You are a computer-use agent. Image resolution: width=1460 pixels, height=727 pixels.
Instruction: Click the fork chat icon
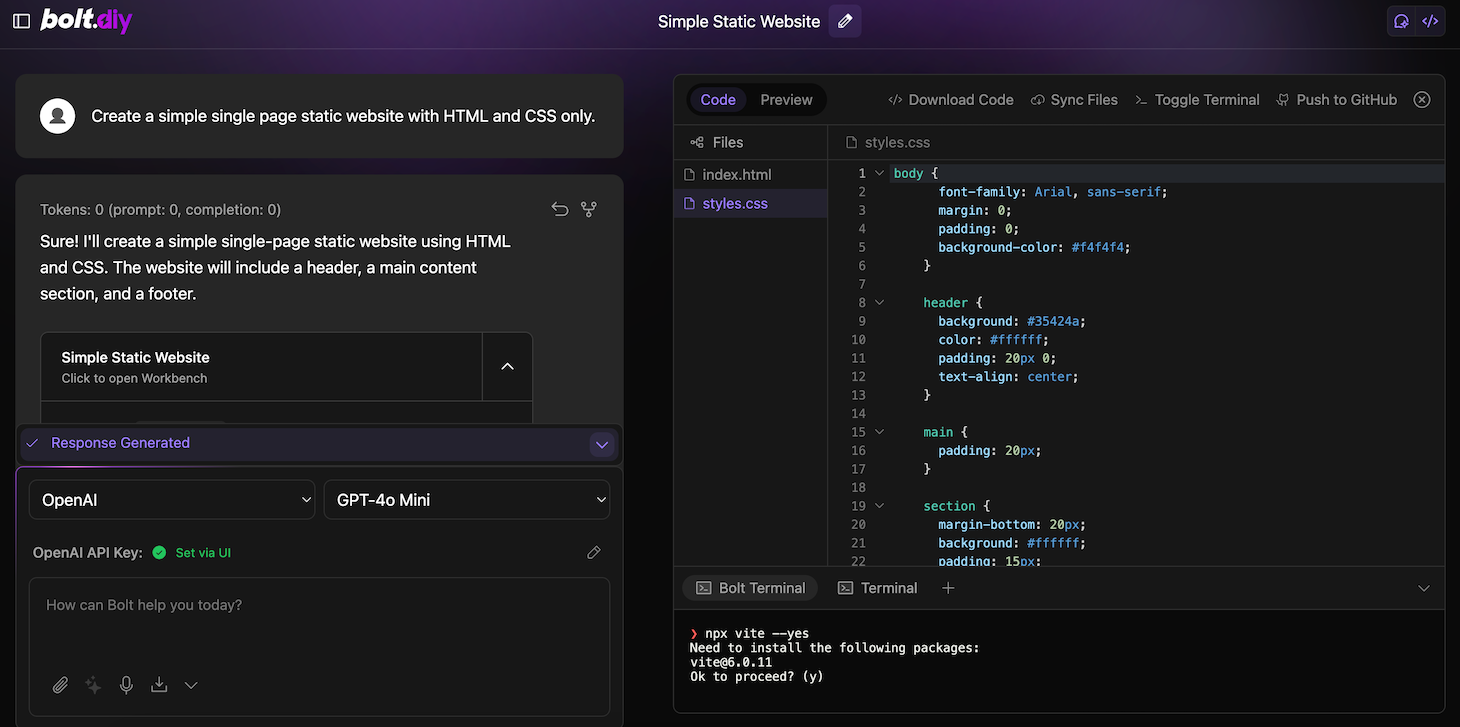589,209
